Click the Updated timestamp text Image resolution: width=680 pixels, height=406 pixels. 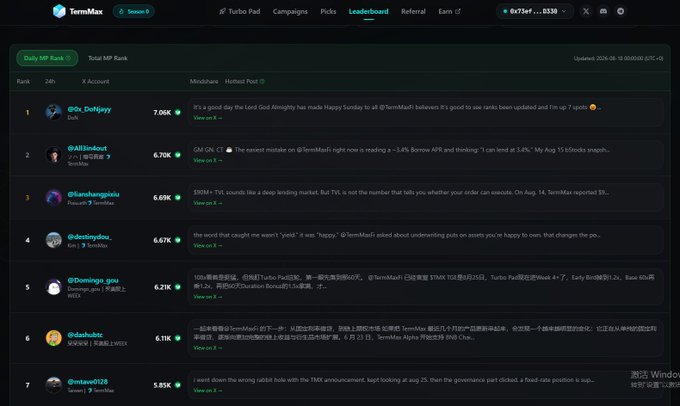(x=618, y=58)
